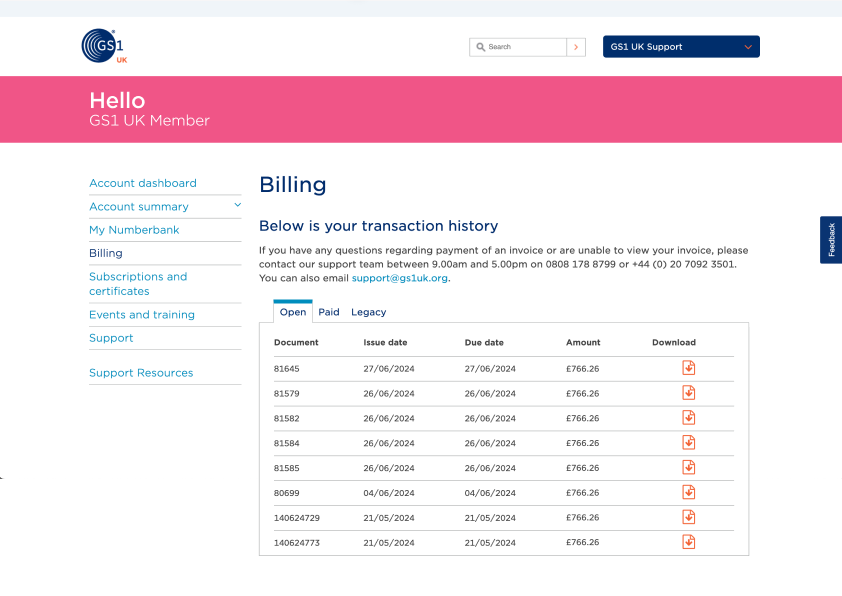Expand the Account summary submenu chevron
This screenshot has width=842, height=596.
pyautogui.click(x=237, y=205)
